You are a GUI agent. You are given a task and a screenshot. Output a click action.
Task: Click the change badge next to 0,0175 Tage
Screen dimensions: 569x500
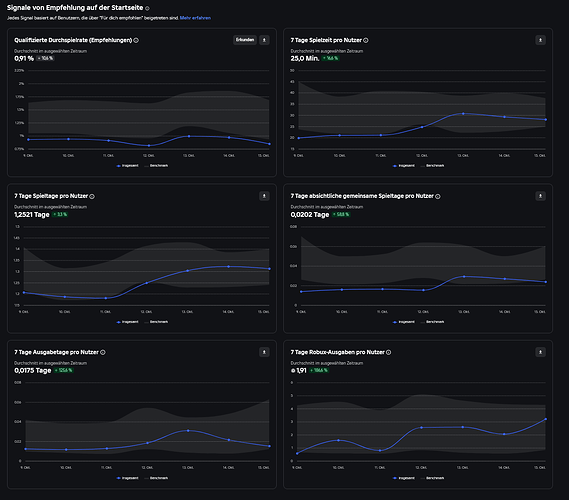pos(64,370)
